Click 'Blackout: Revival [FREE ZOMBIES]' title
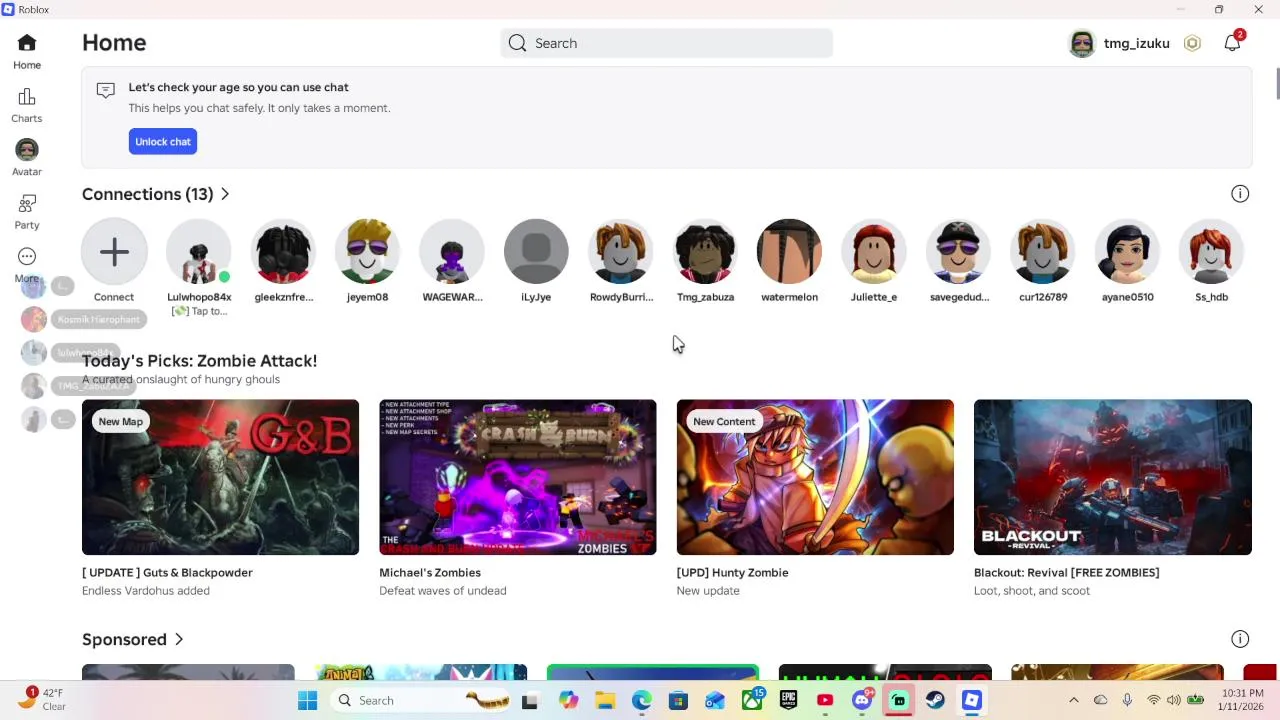 coord(1067,573)
